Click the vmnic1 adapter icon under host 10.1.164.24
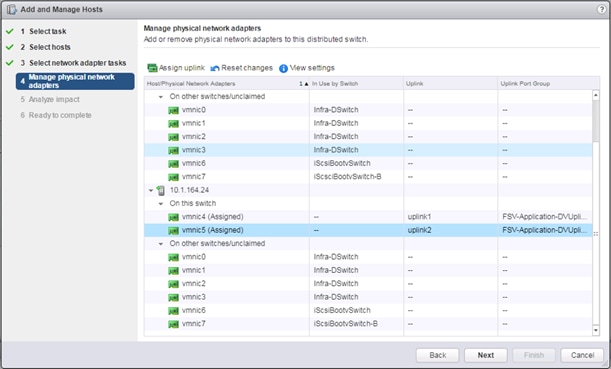 click(173, 271)
